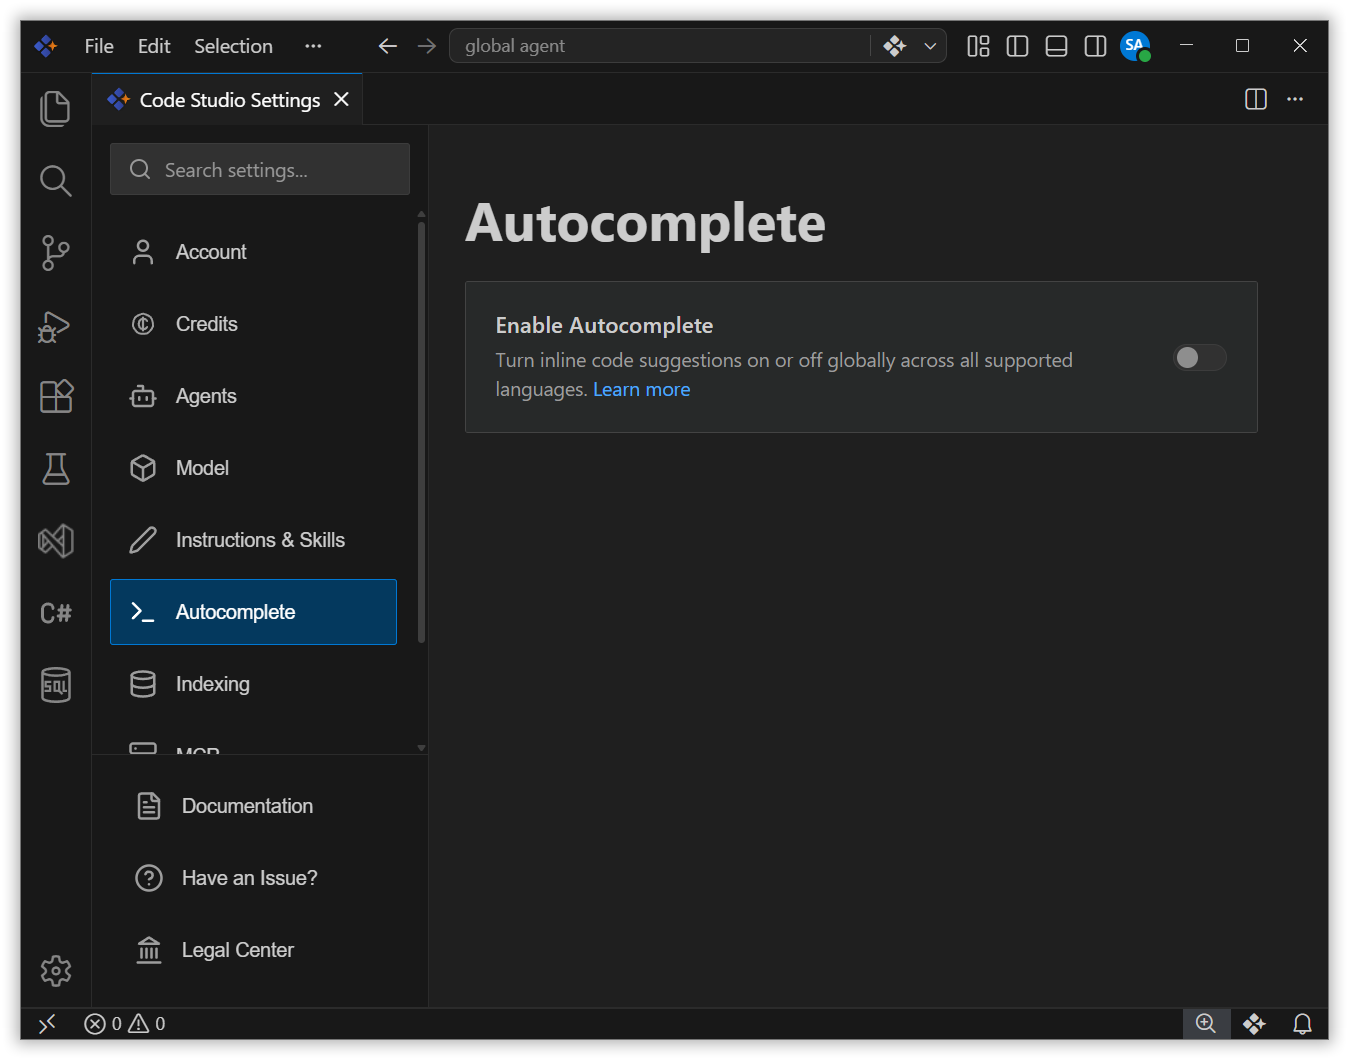This screenshot has height=1060, width=1349.
Task: Open Manage gear at activity bar bottom
Action: click(x=55, y=971)
